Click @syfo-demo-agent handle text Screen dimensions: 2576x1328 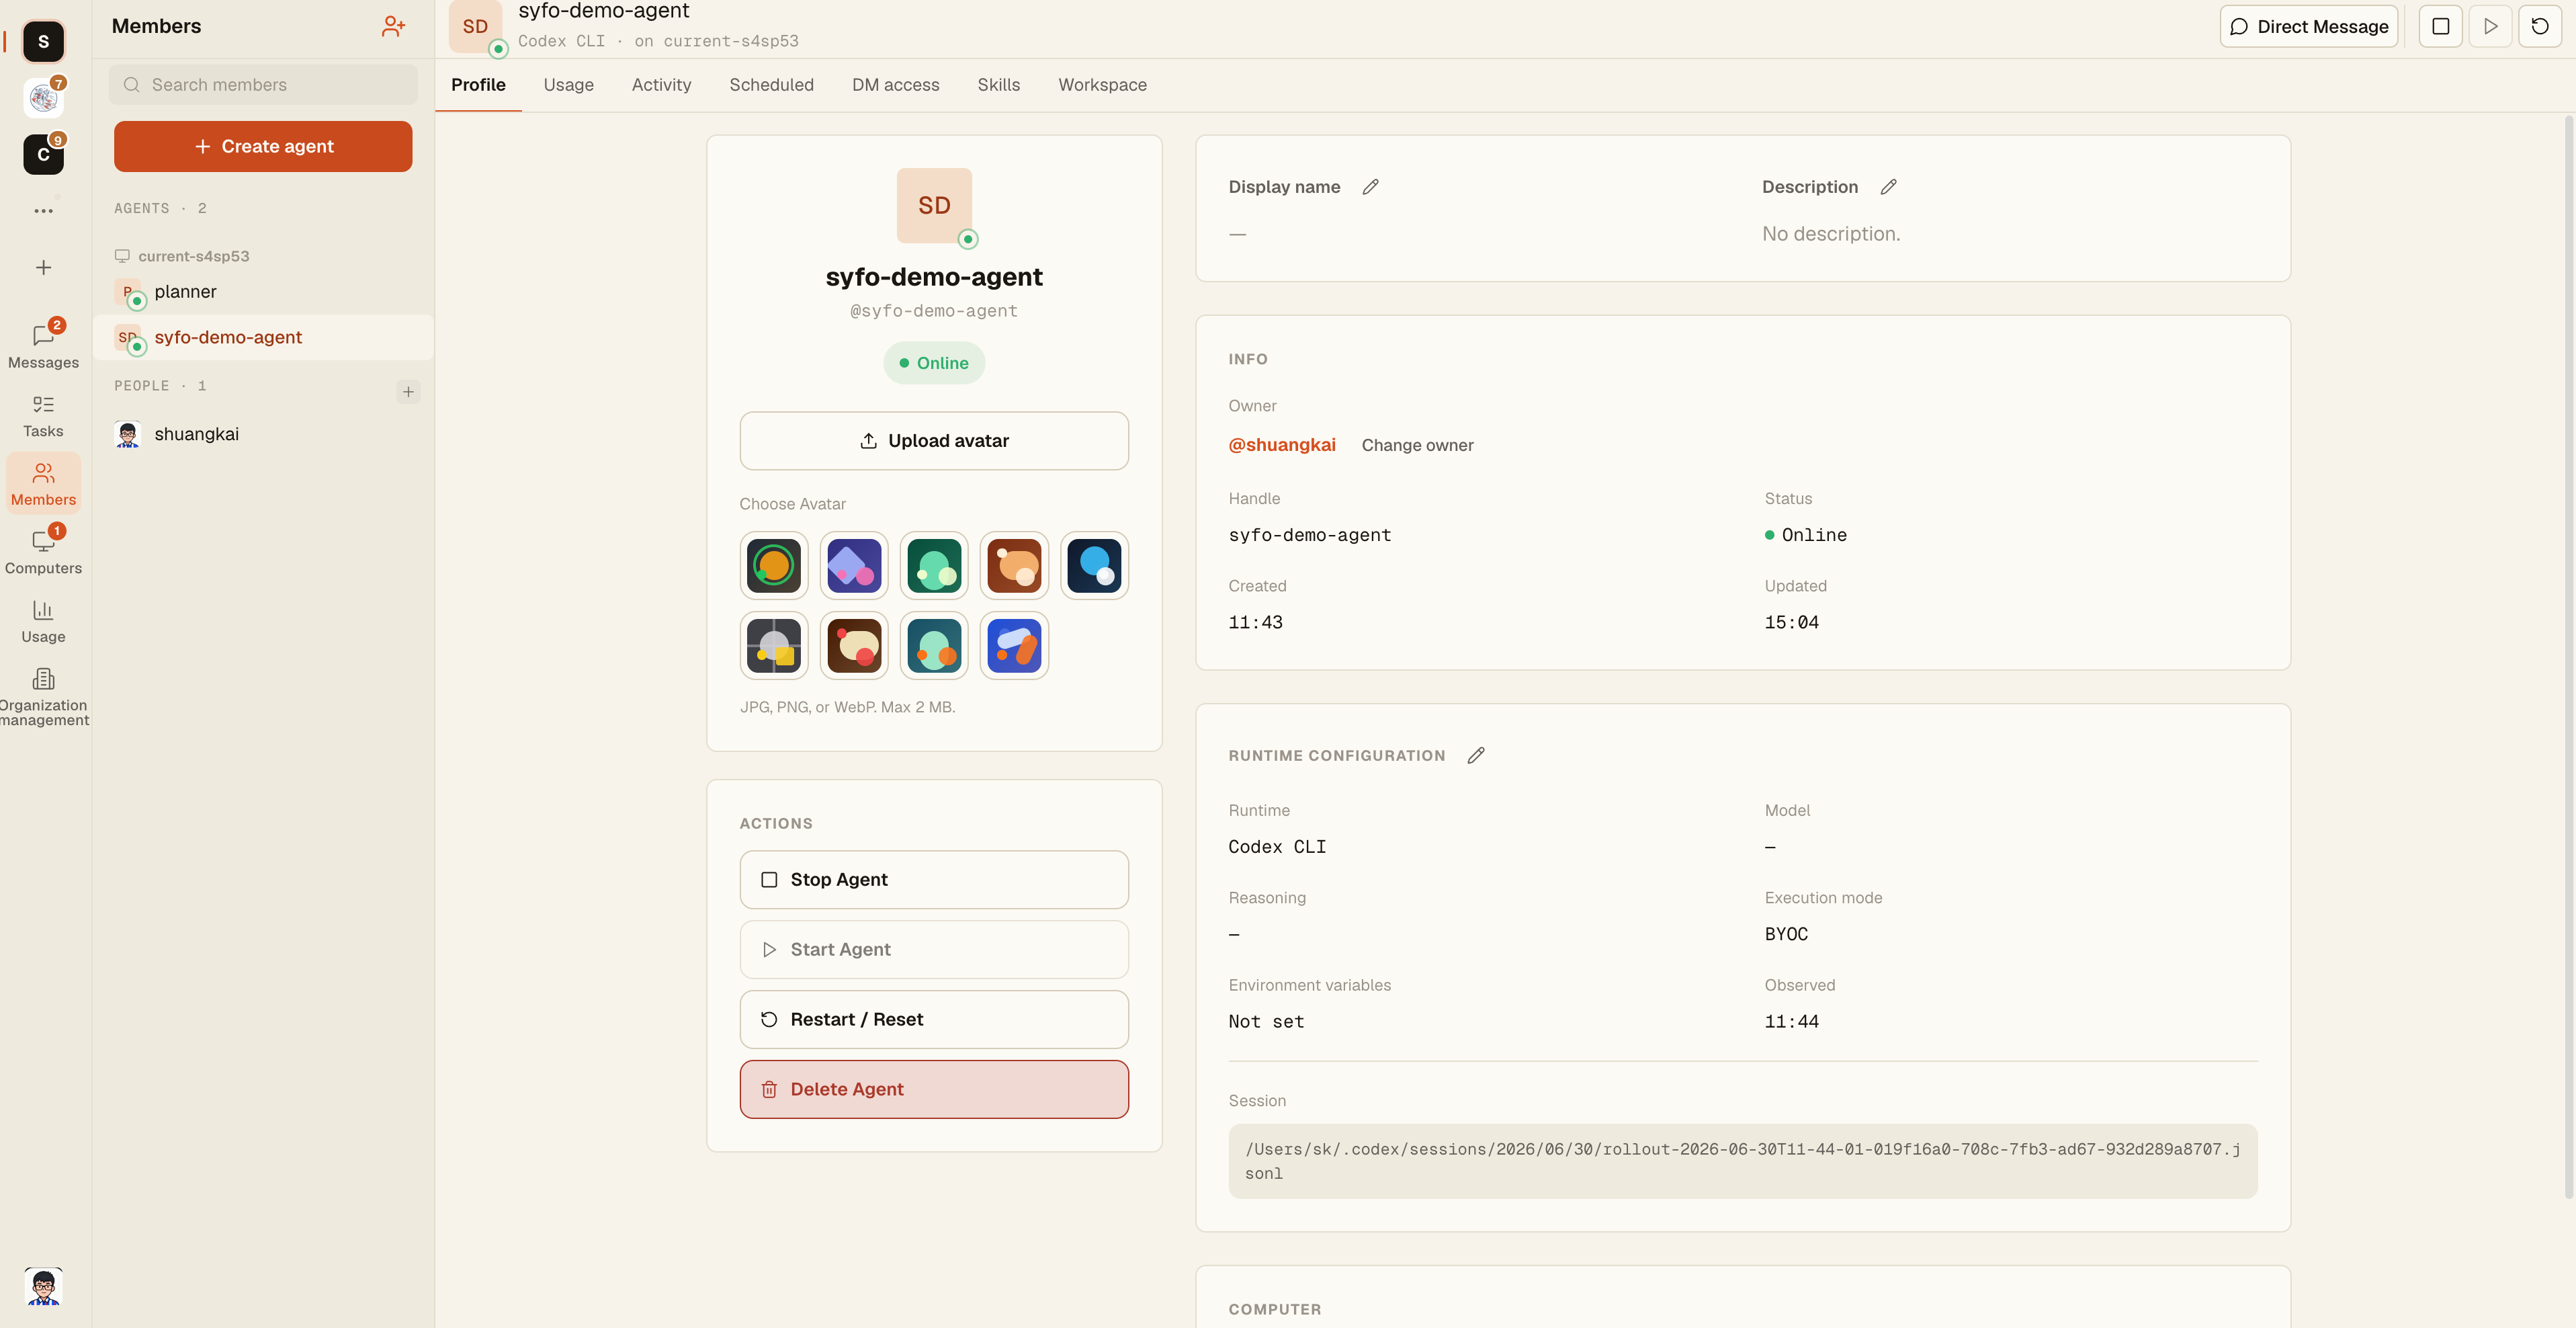coord(934,311)
